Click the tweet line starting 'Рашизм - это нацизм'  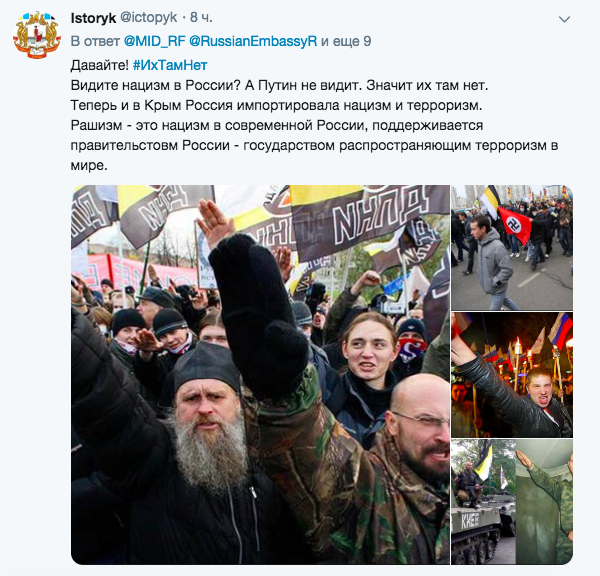click(277, 125)
